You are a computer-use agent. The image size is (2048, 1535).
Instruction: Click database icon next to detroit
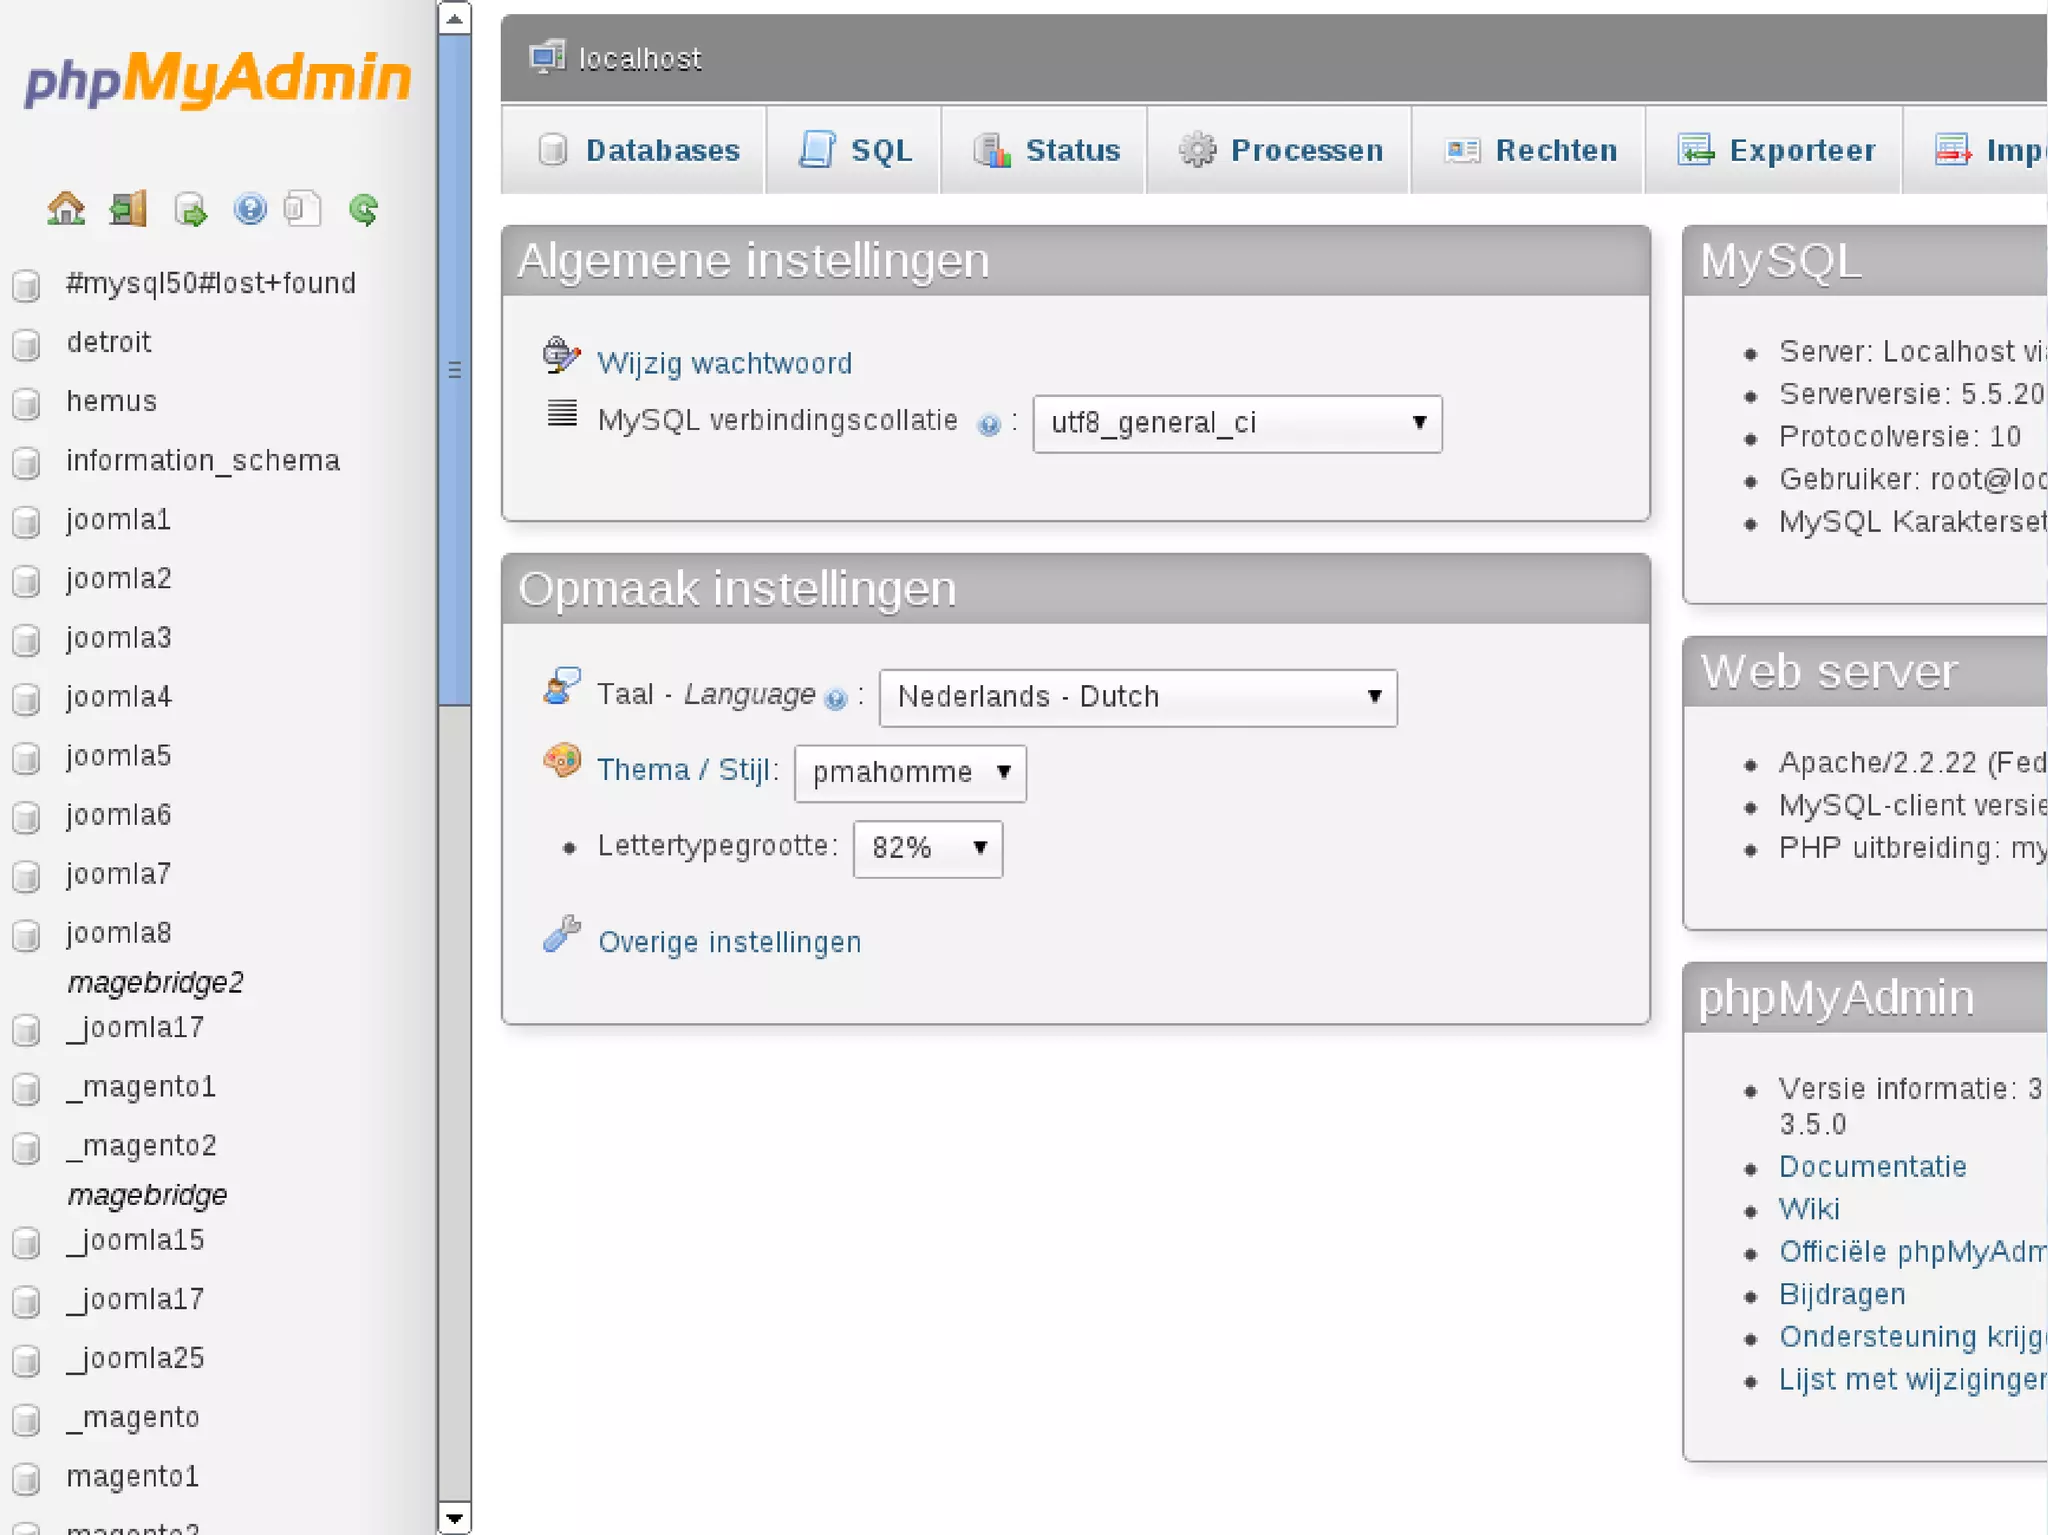pos(27,344)
